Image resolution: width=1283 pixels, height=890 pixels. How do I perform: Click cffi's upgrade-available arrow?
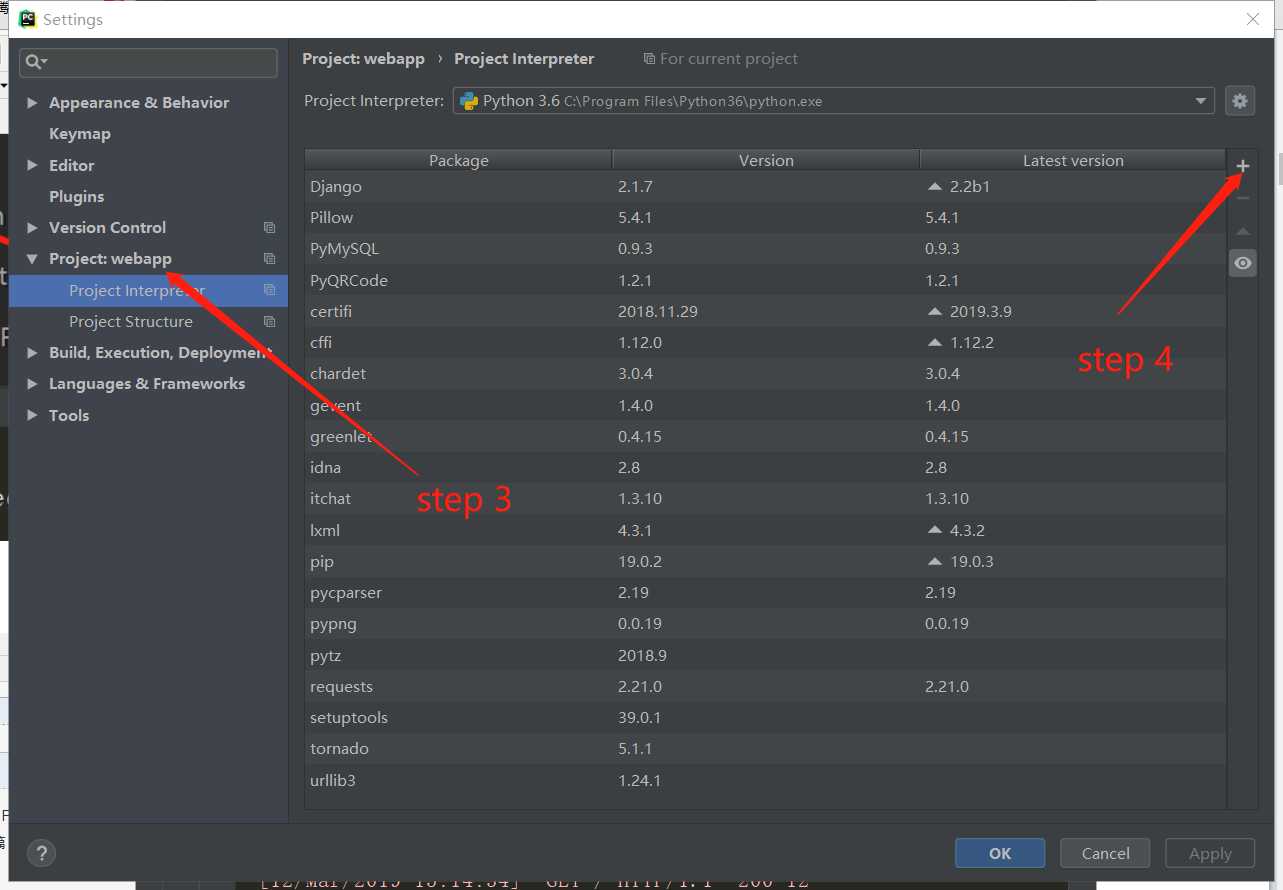click(x=935, y=342)
